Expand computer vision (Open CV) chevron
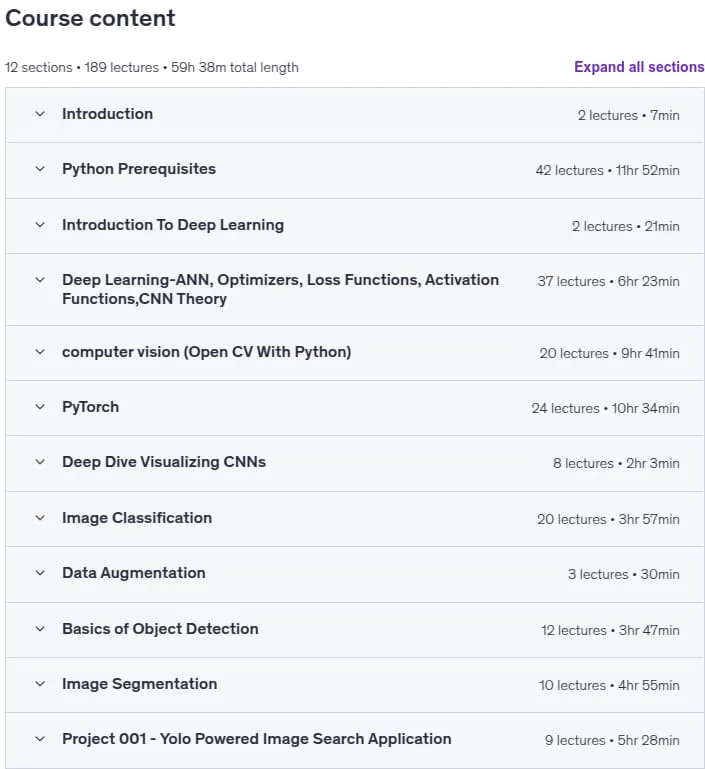This screenshot has height=769, width=705. point(40,352)
